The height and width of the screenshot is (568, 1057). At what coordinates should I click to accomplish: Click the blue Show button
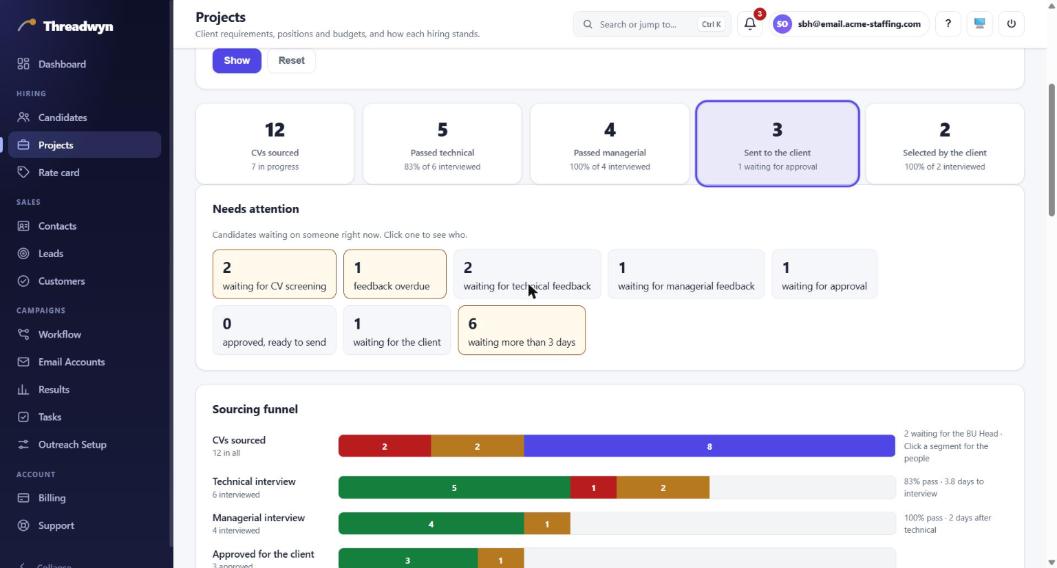coord(237,61)
